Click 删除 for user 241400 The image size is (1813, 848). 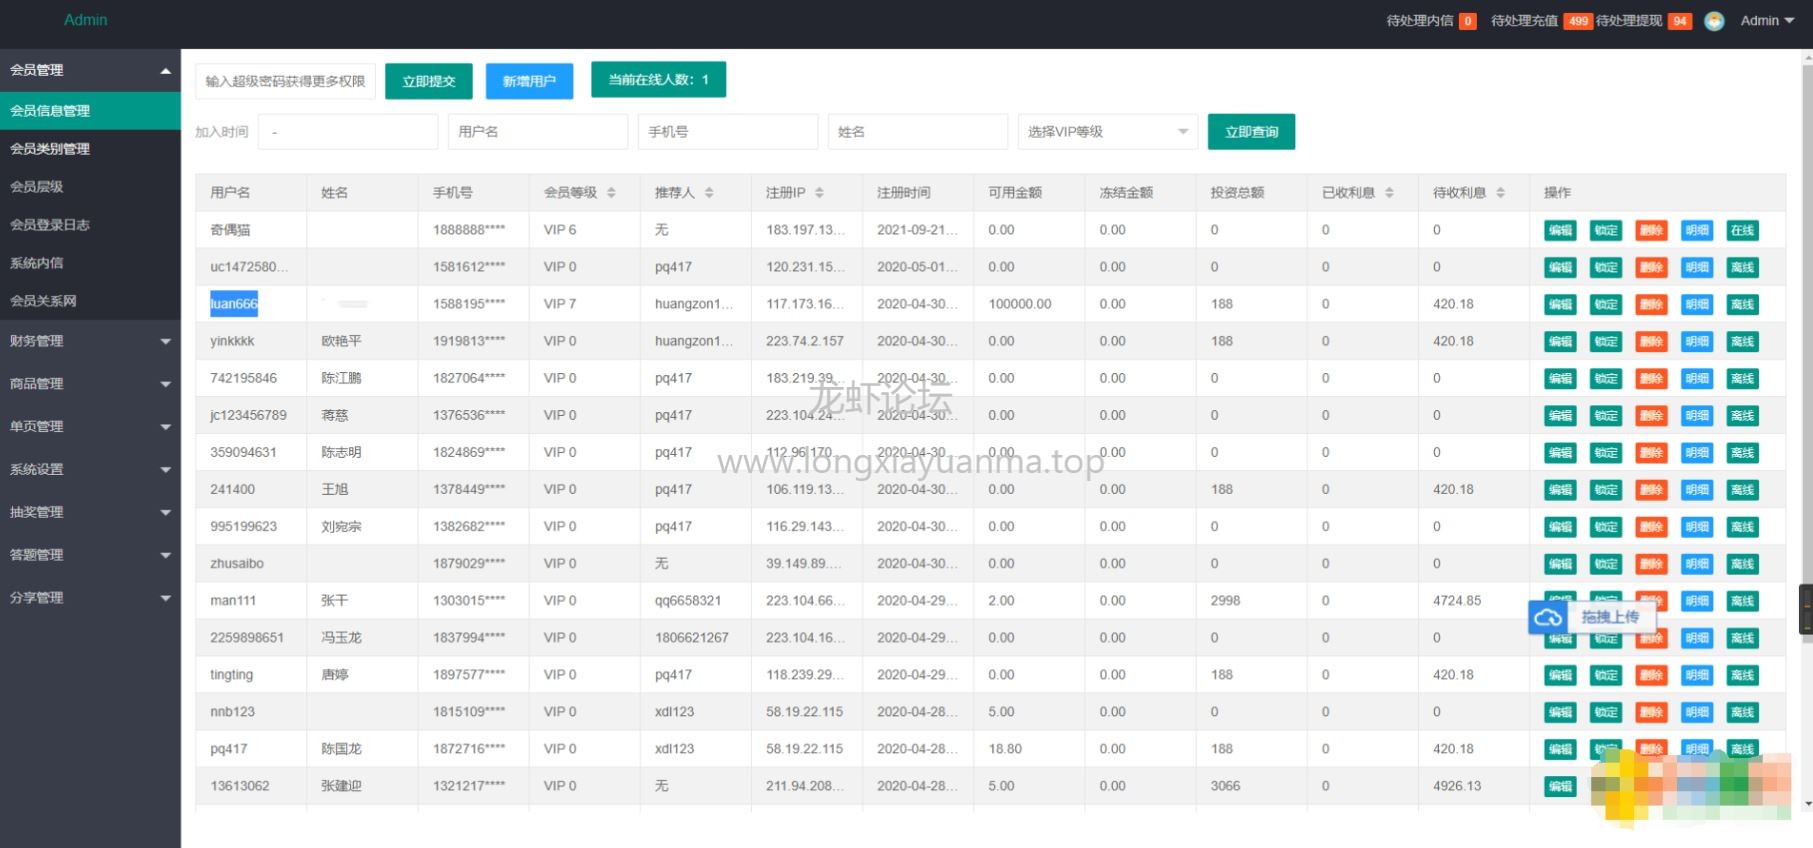coord(1651,490)
